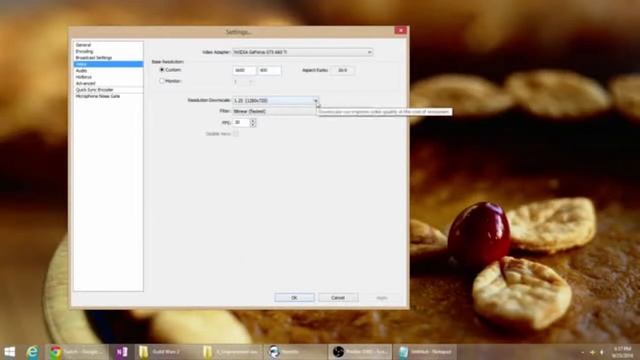Open Hotkeys in the settings list
Image resolution: width=640 pixels, height=360 pixels.
tap(84, 77)
